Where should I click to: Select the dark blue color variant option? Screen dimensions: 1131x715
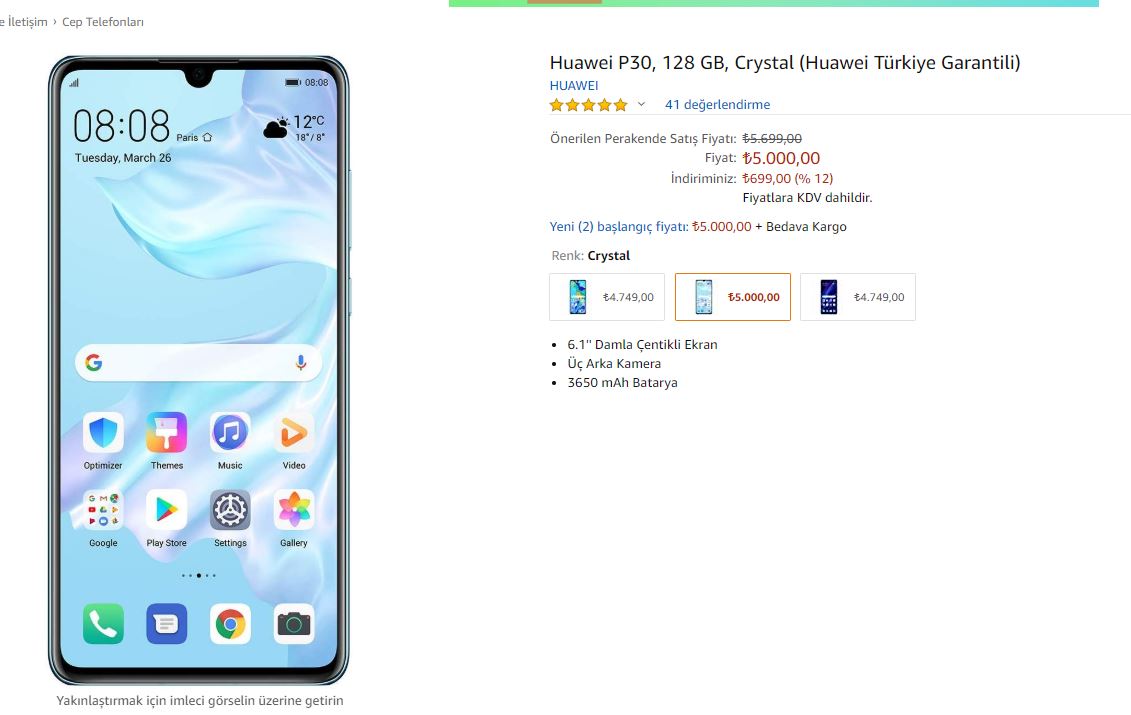coord(858,297)
